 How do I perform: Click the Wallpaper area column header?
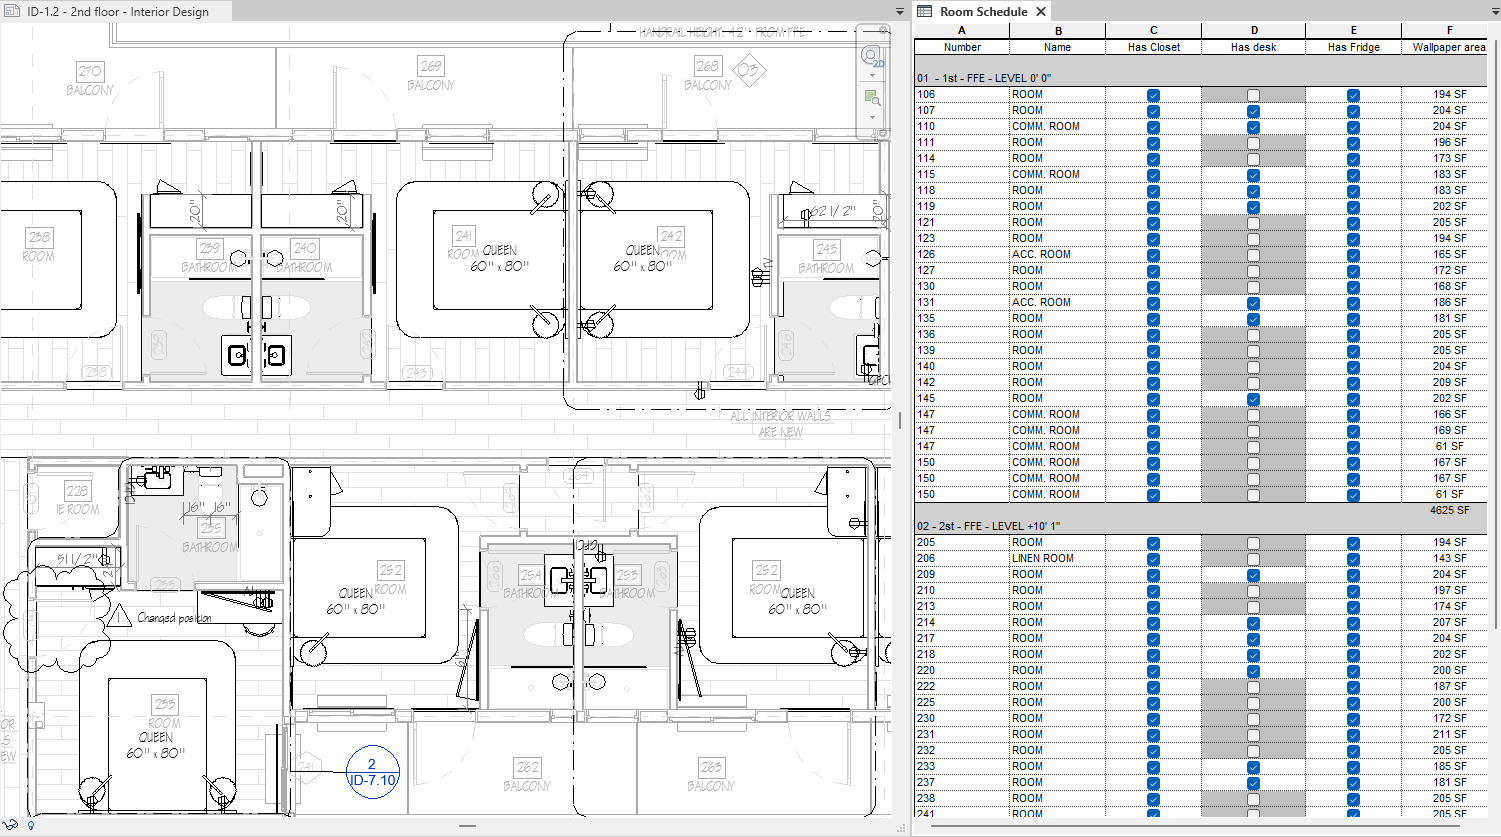(x=1449, y=47)
